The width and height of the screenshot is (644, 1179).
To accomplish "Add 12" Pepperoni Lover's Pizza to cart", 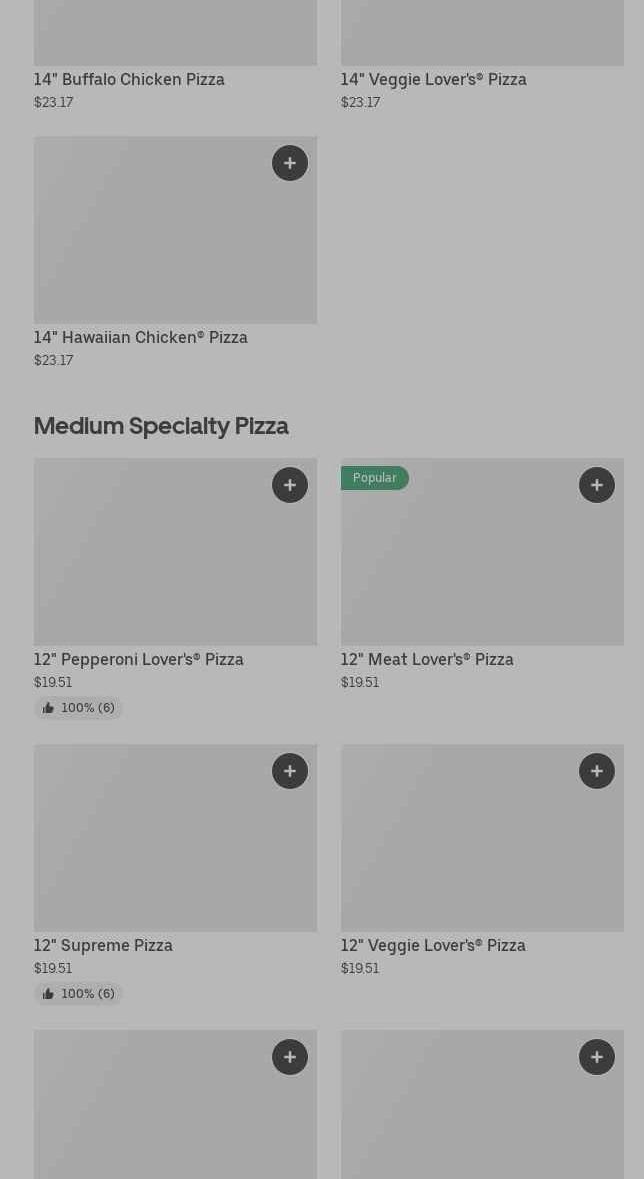I will (x=290, y=485).
